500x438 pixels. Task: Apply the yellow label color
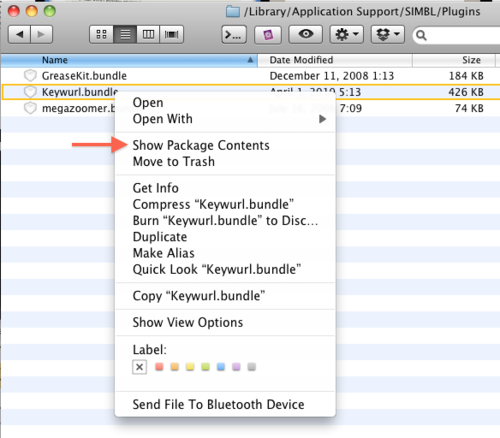point(190,367)
